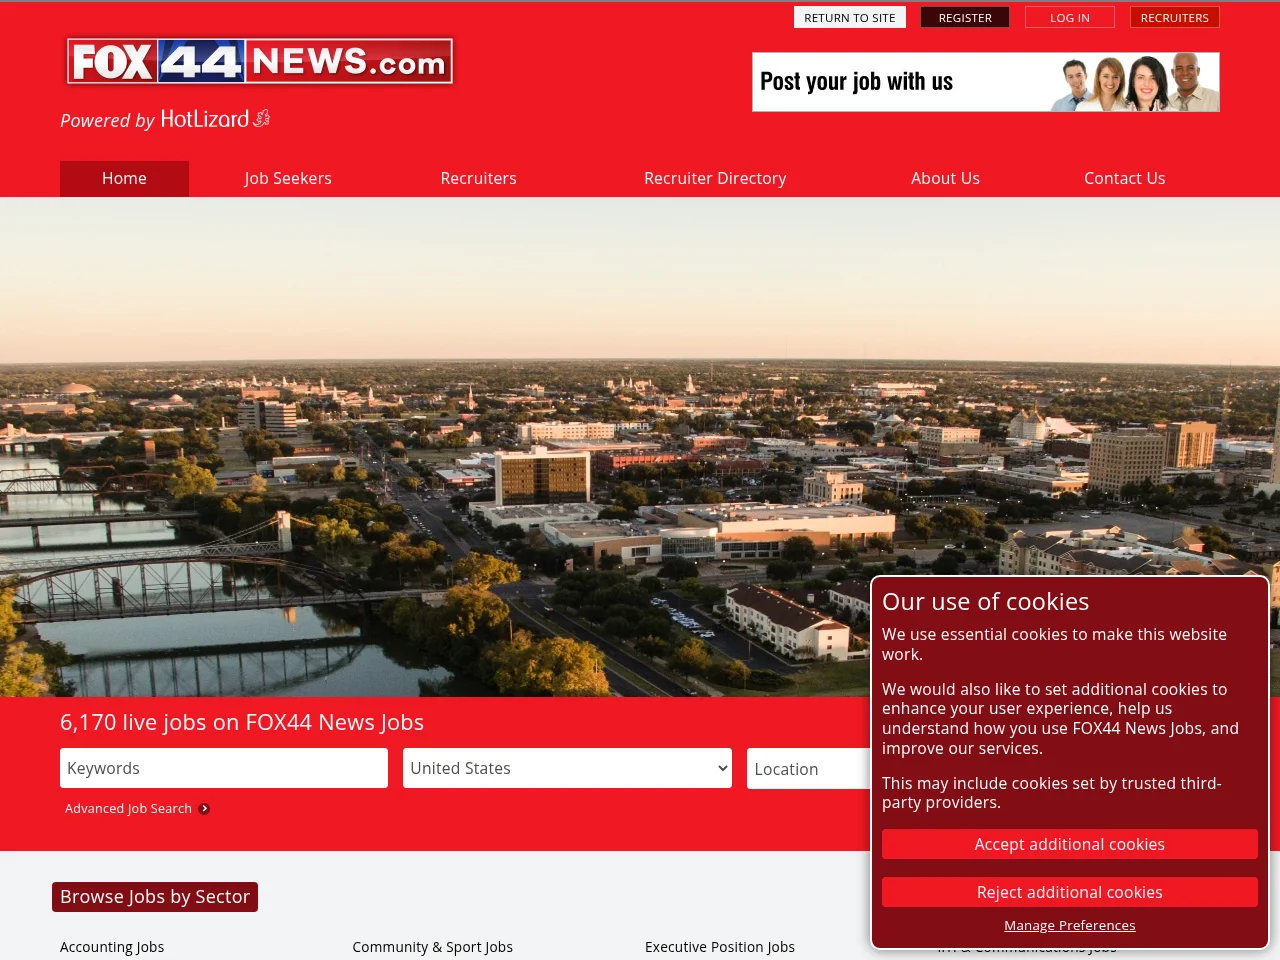The width and height of the screenshot is (1280, 960).
Task: Open the Recruiter Directory menu item
Action: click(x=715, y=178)
